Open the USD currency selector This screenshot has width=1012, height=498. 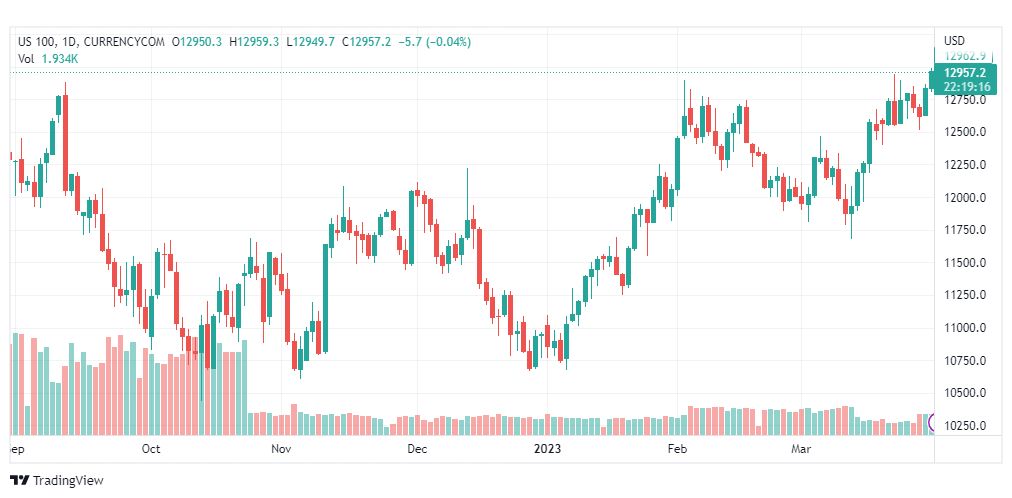954,40
